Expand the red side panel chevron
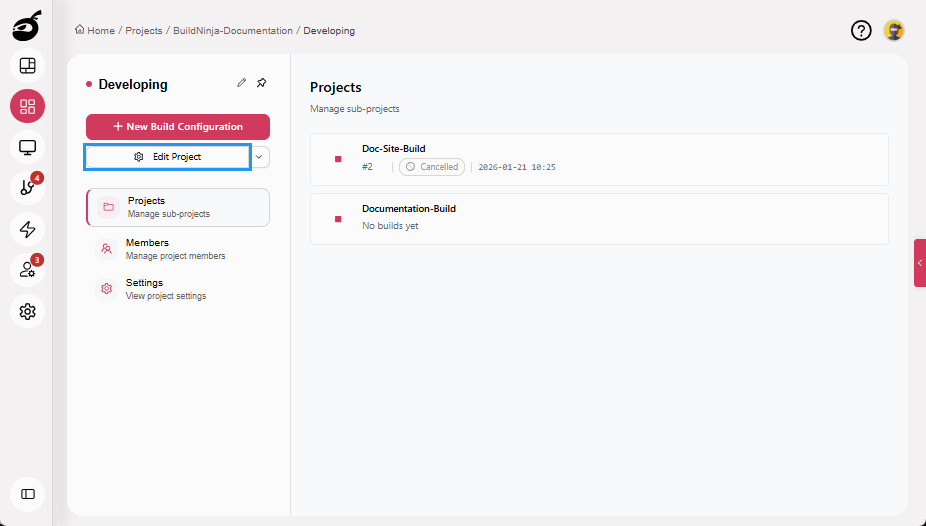The width and height of the screenshot is (926, 526). [x=920, y=263]
